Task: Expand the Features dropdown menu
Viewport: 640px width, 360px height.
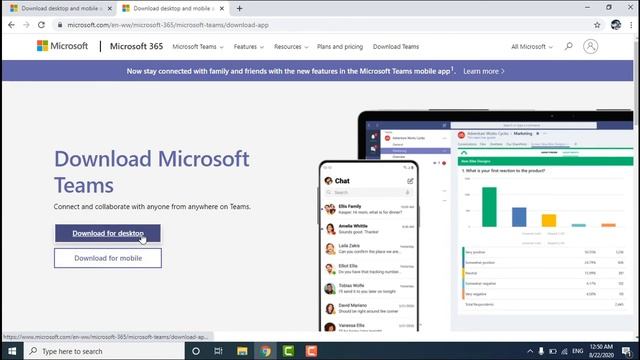Action: (249, 47)
